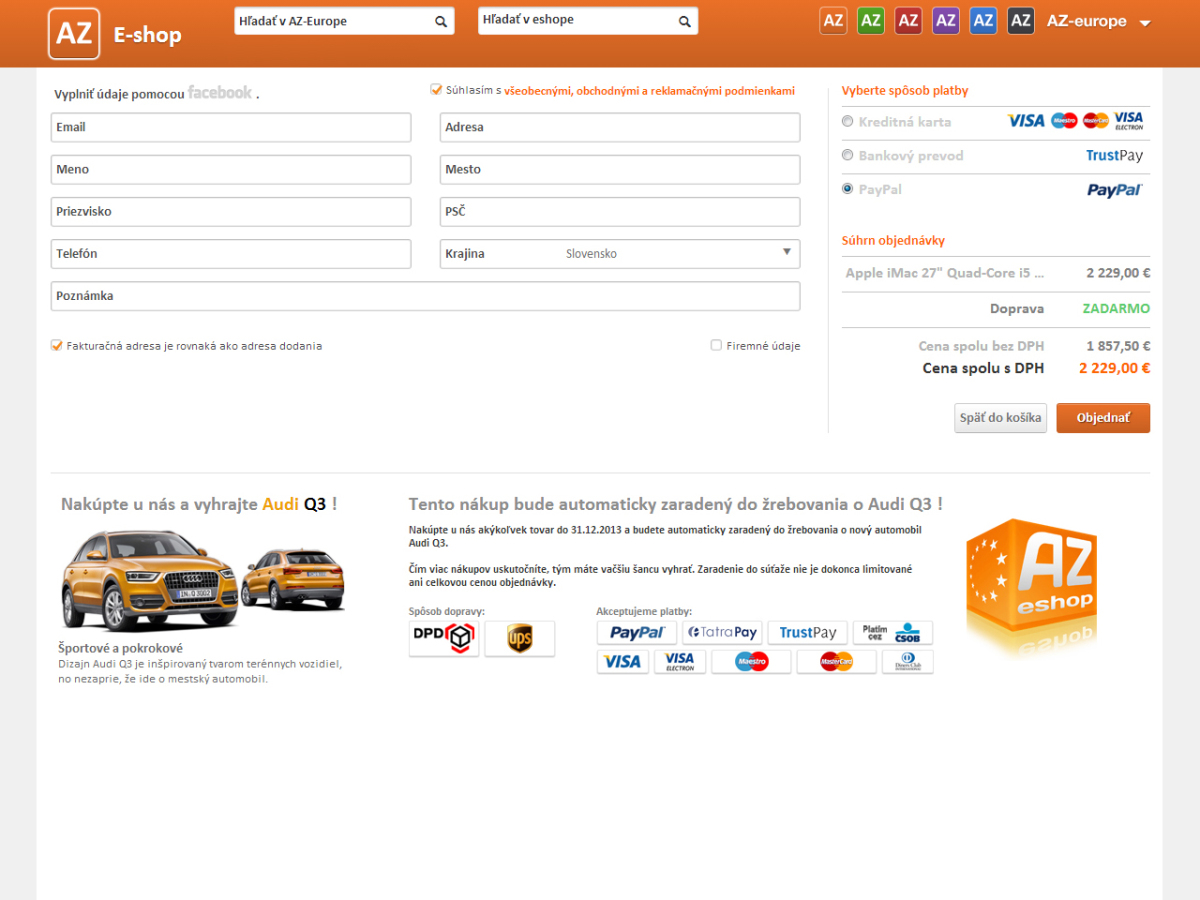
Task: Open the purple AZ site icon
Action: 946,21
